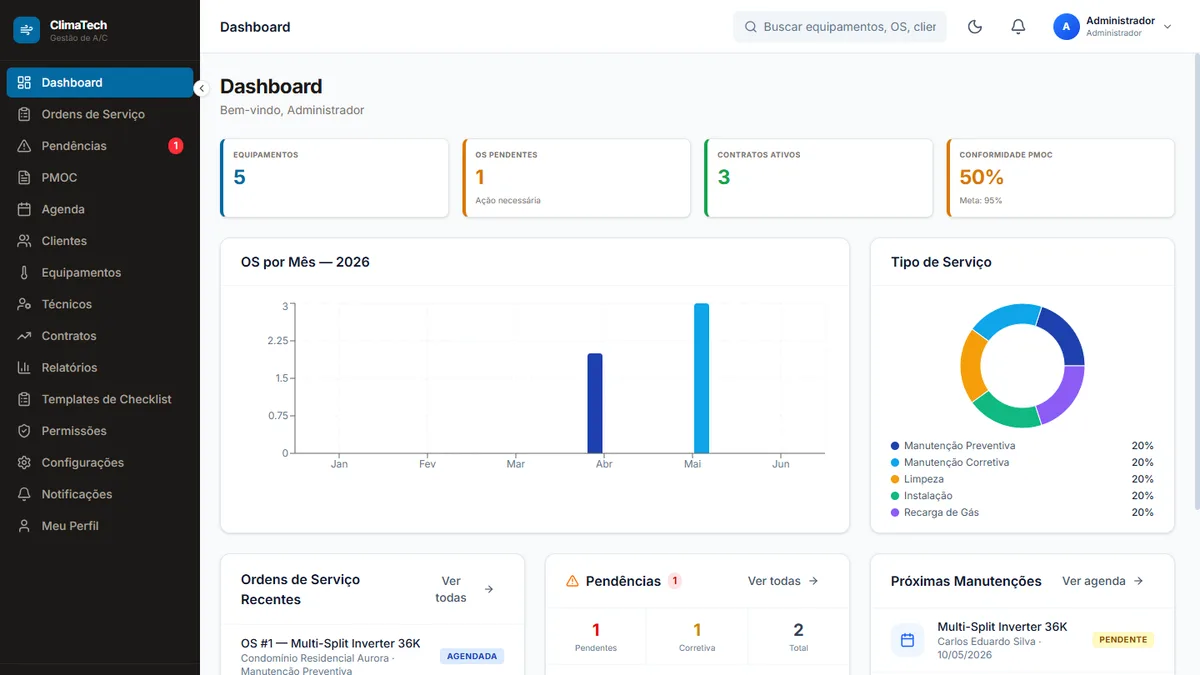1200x675 pixels.
Task: Open notifications bell in header
Action: pos(1018,27)
